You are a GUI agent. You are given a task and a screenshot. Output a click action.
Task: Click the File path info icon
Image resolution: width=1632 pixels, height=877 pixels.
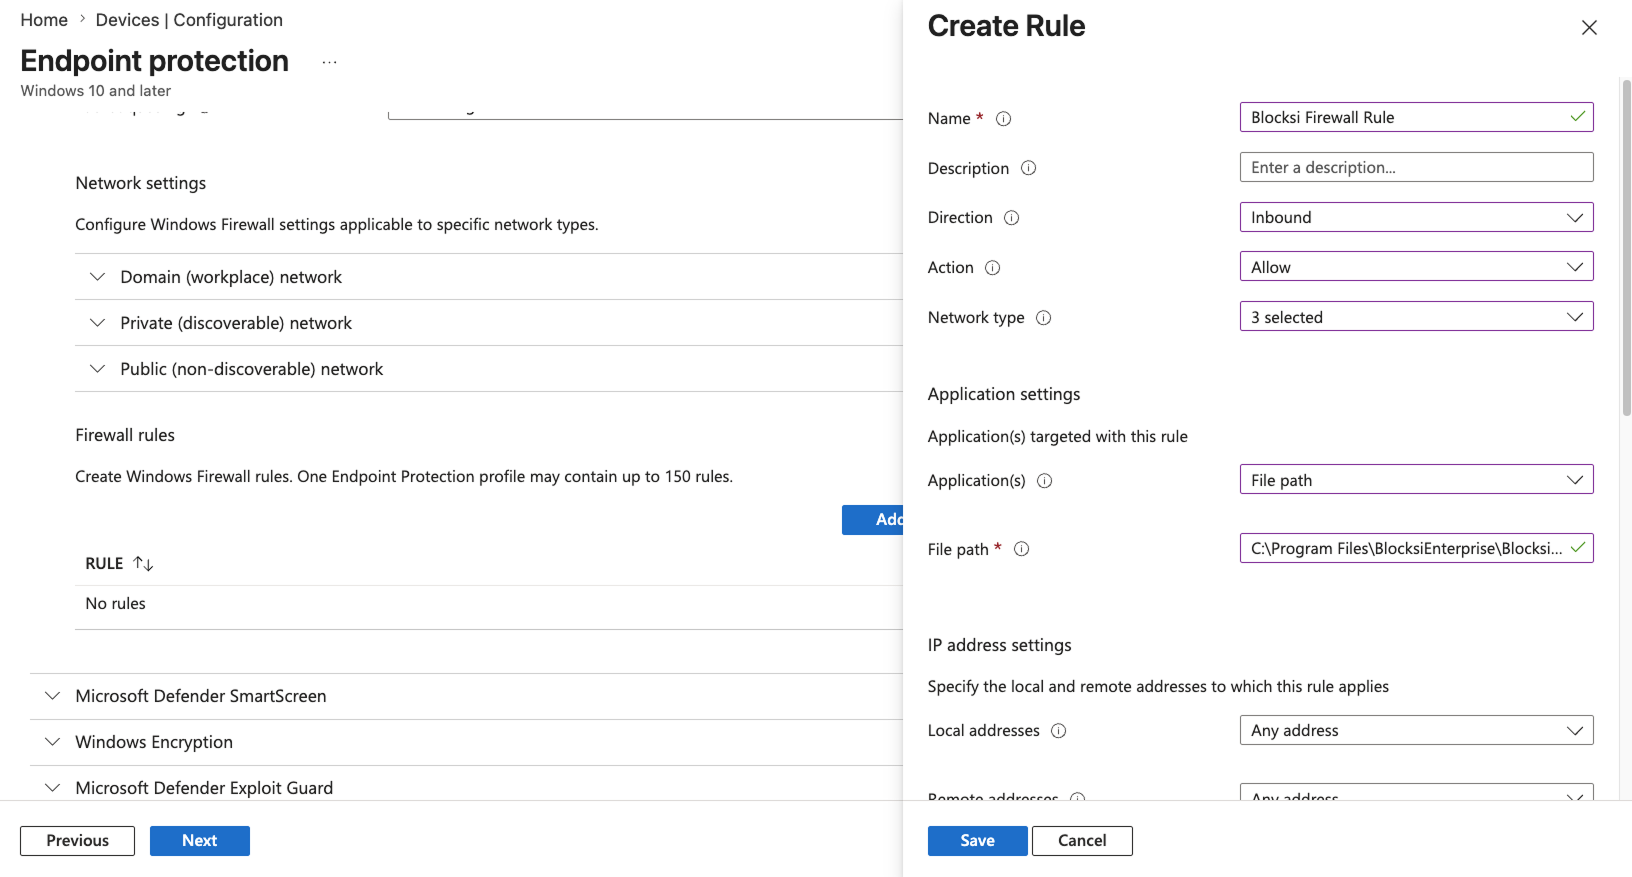point(1021,549)
